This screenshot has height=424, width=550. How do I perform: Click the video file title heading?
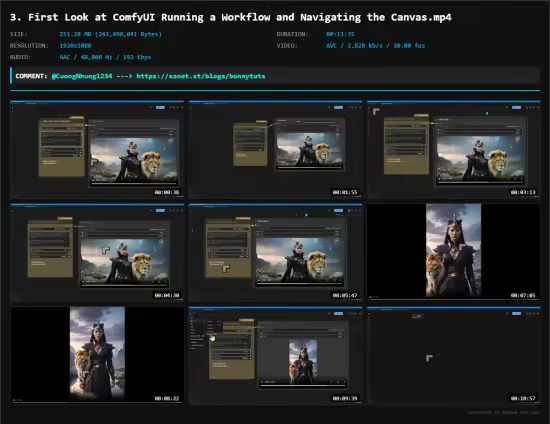pos(231,17)
